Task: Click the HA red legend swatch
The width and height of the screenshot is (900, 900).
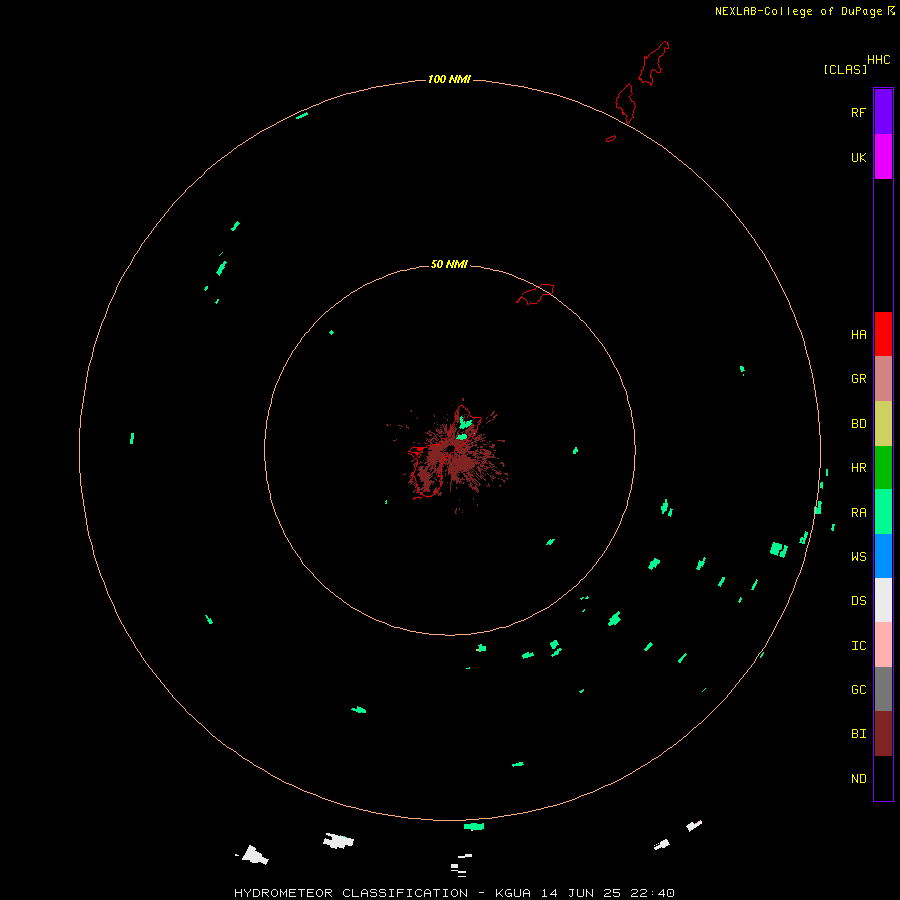Action: 883,334
